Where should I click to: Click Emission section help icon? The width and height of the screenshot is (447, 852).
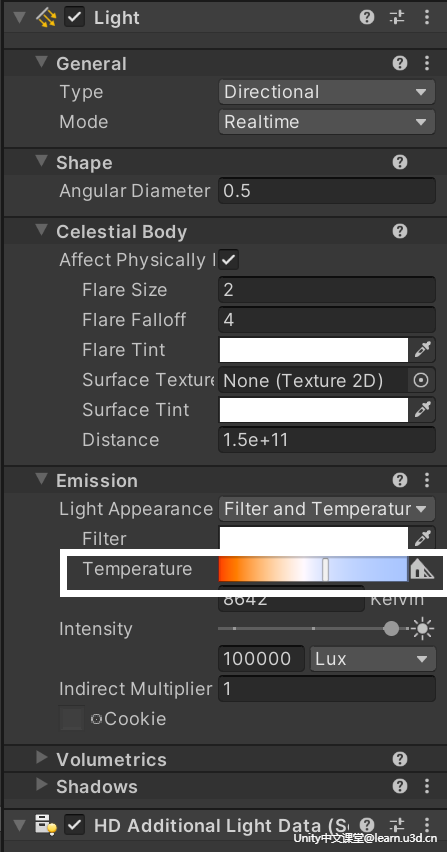400,480
